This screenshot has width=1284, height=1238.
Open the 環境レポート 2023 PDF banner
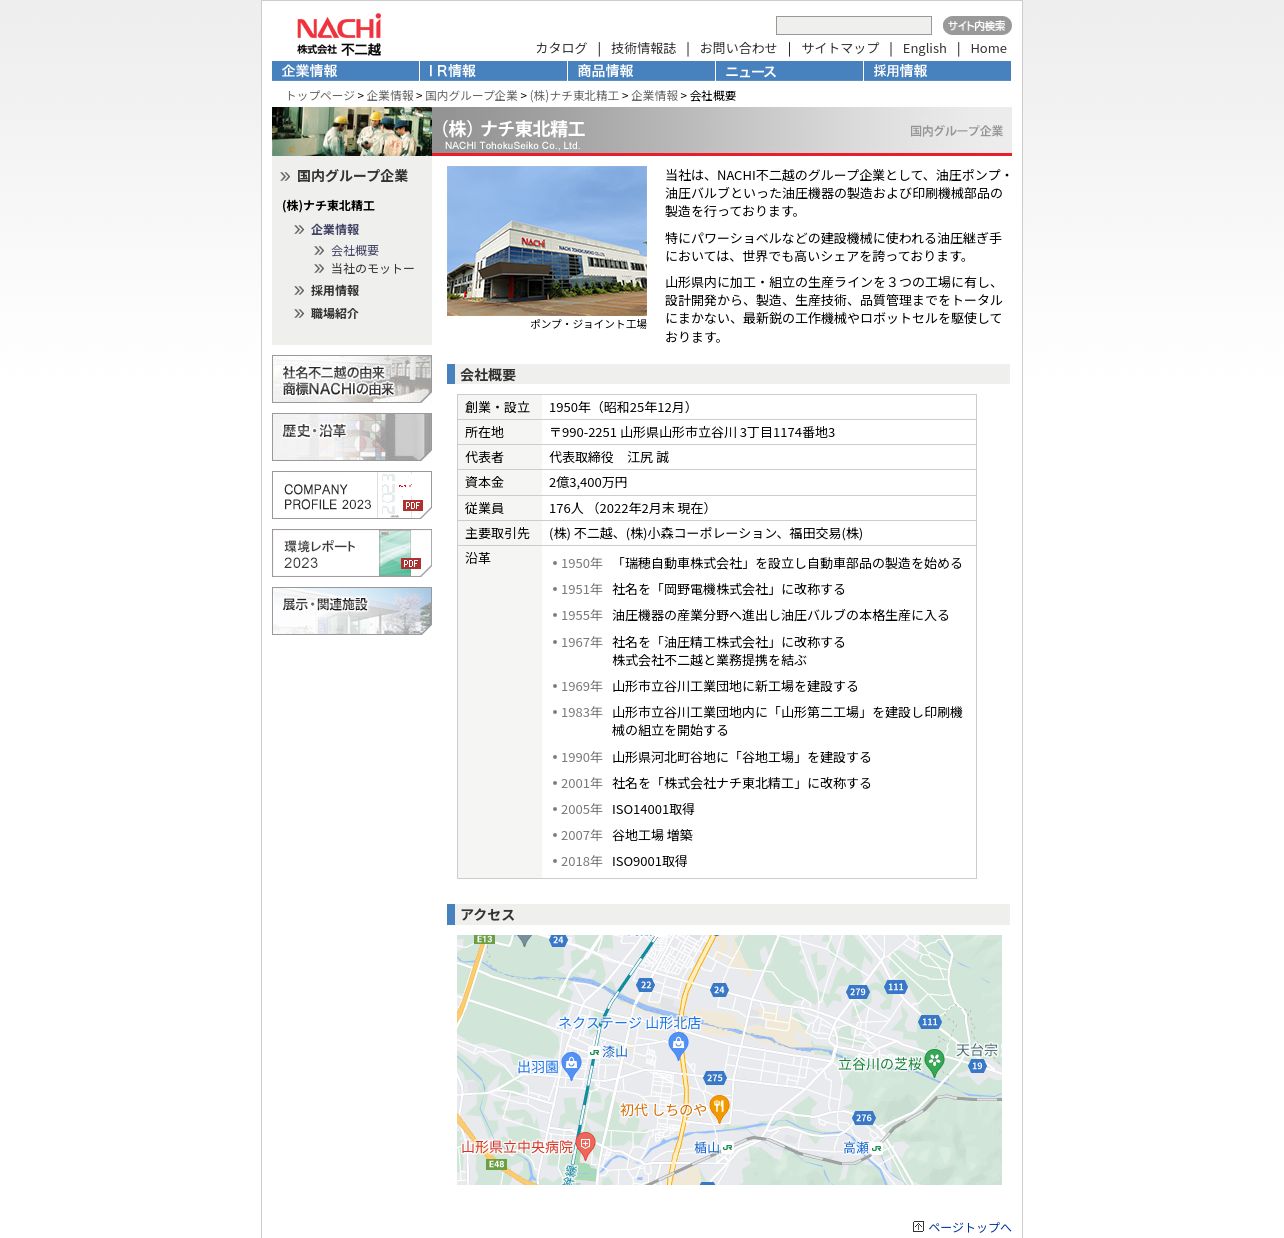(x=352, y=553)
